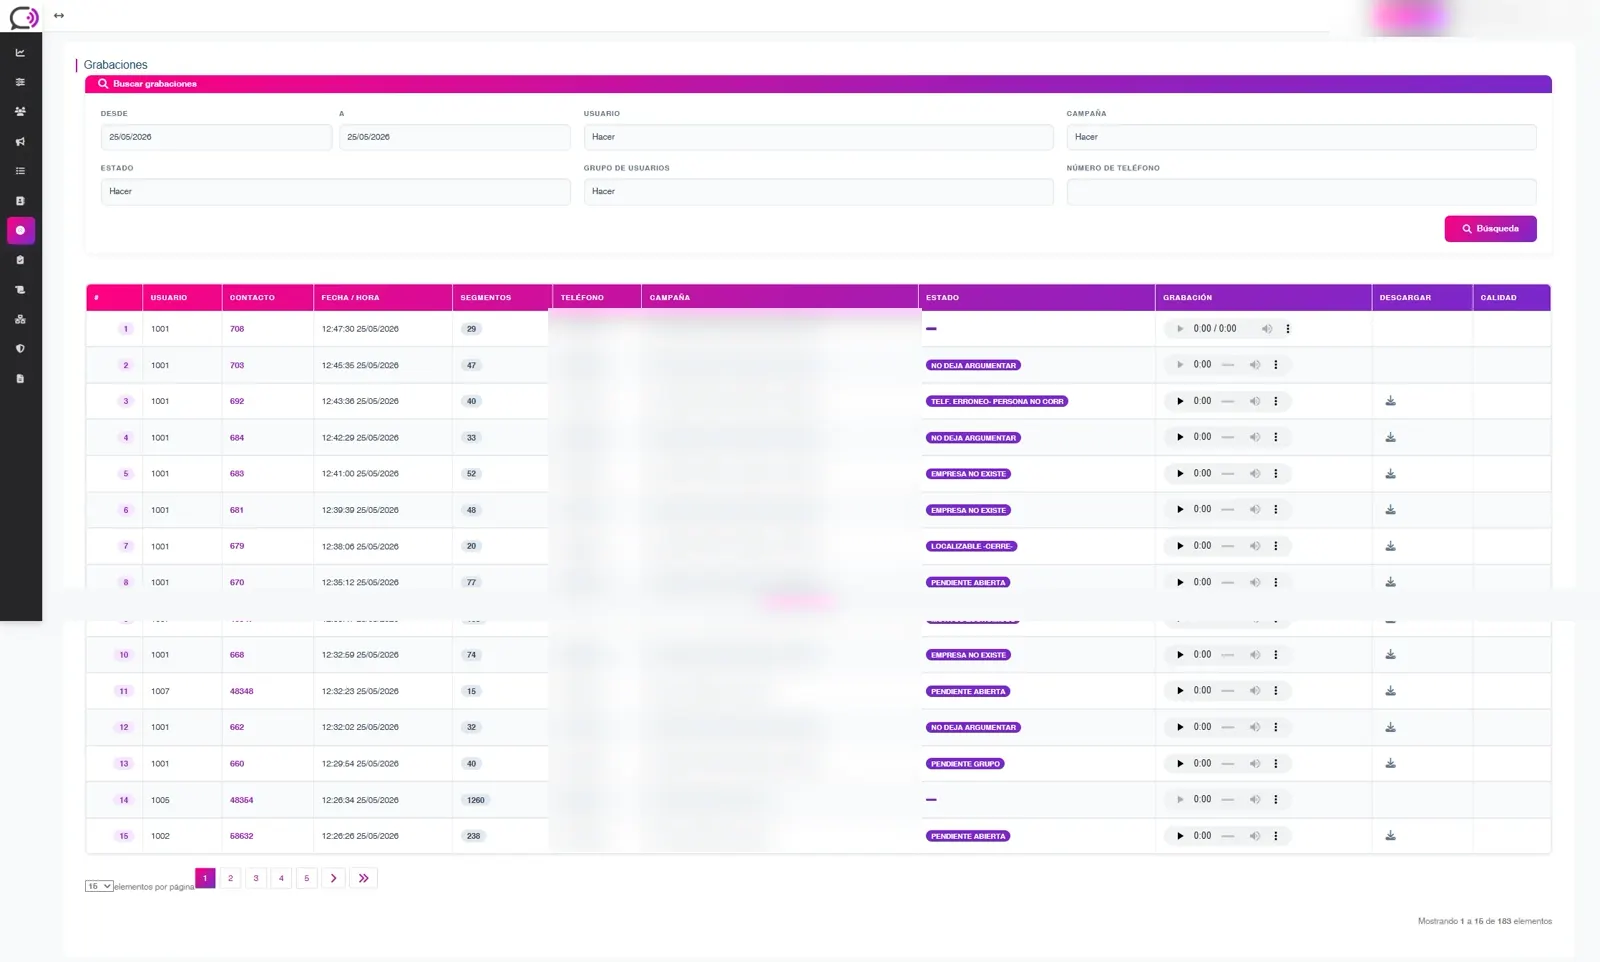Open more options for row 10 recording

pos(1276,655)
